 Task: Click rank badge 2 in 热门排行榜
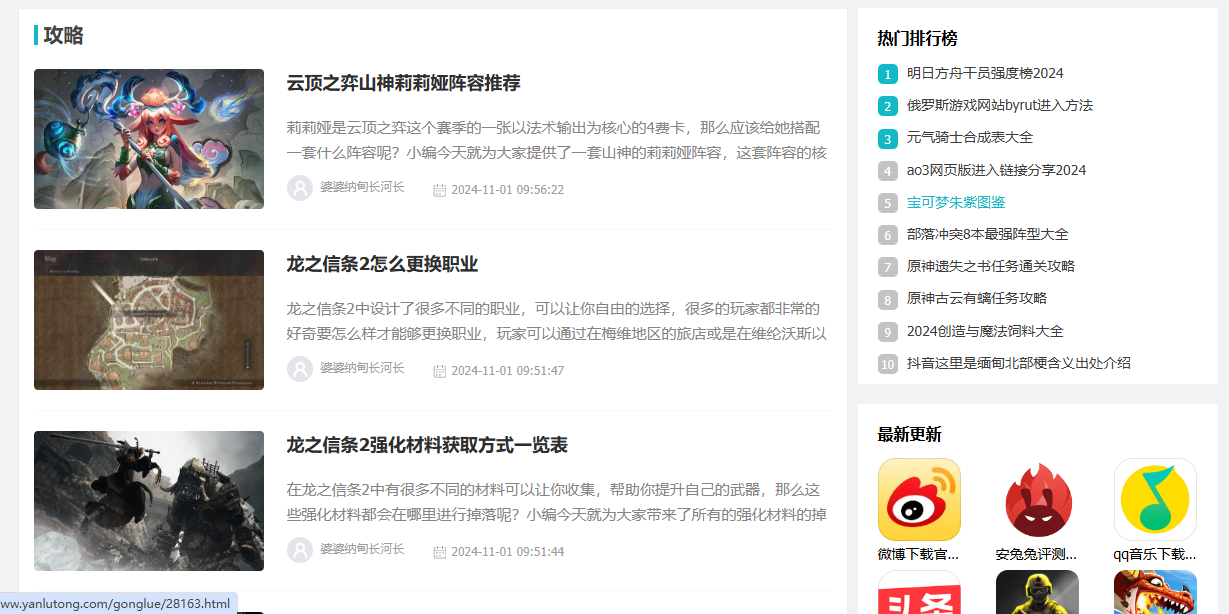coord(888,106)
